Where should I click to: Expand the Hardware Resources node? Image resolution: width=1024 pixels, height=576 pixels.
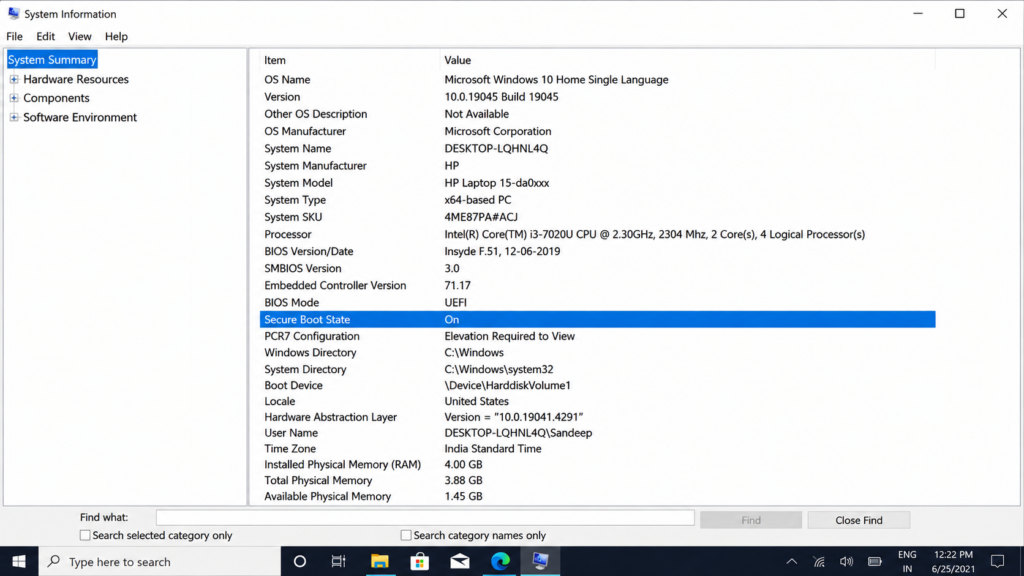(x=14, y=79)
